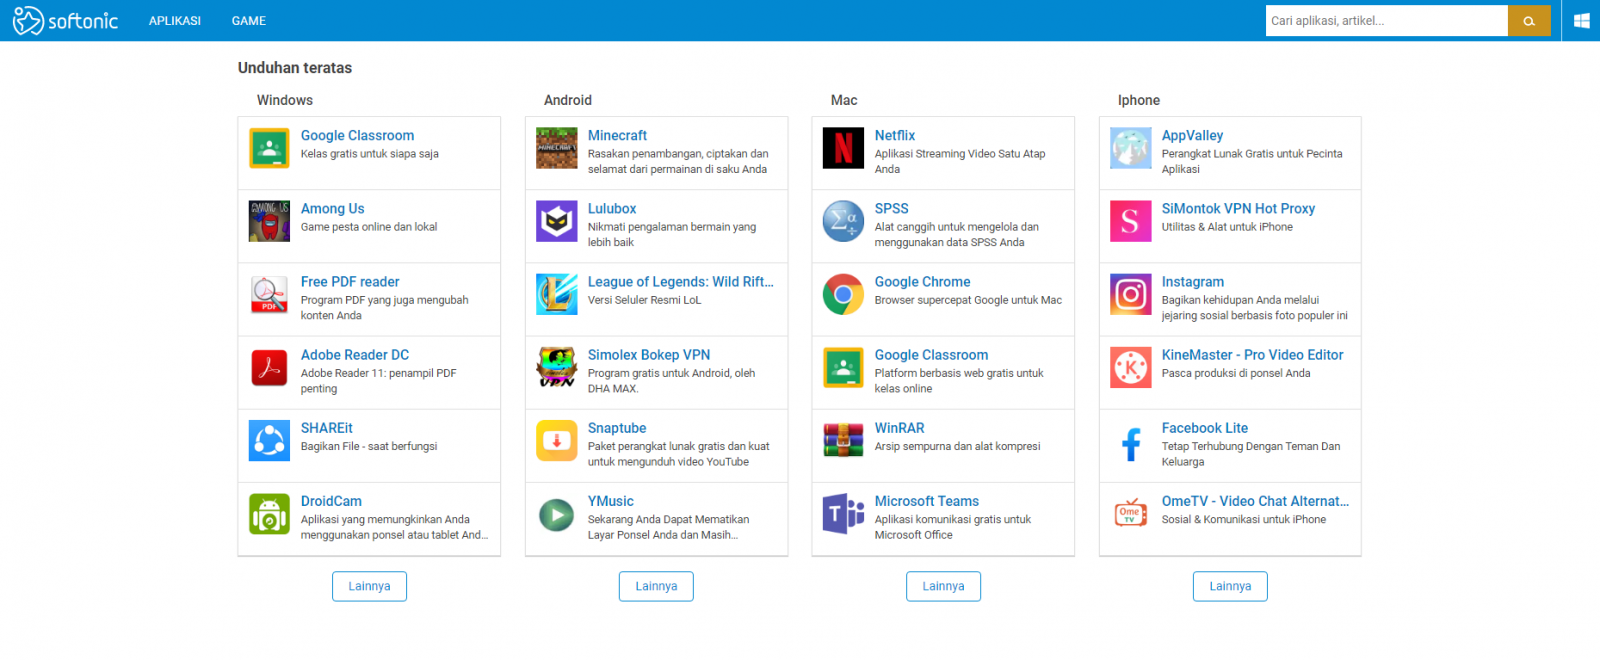Click Lainnya button under Android
Screen dimensions: 1600x660
(656, 586)
